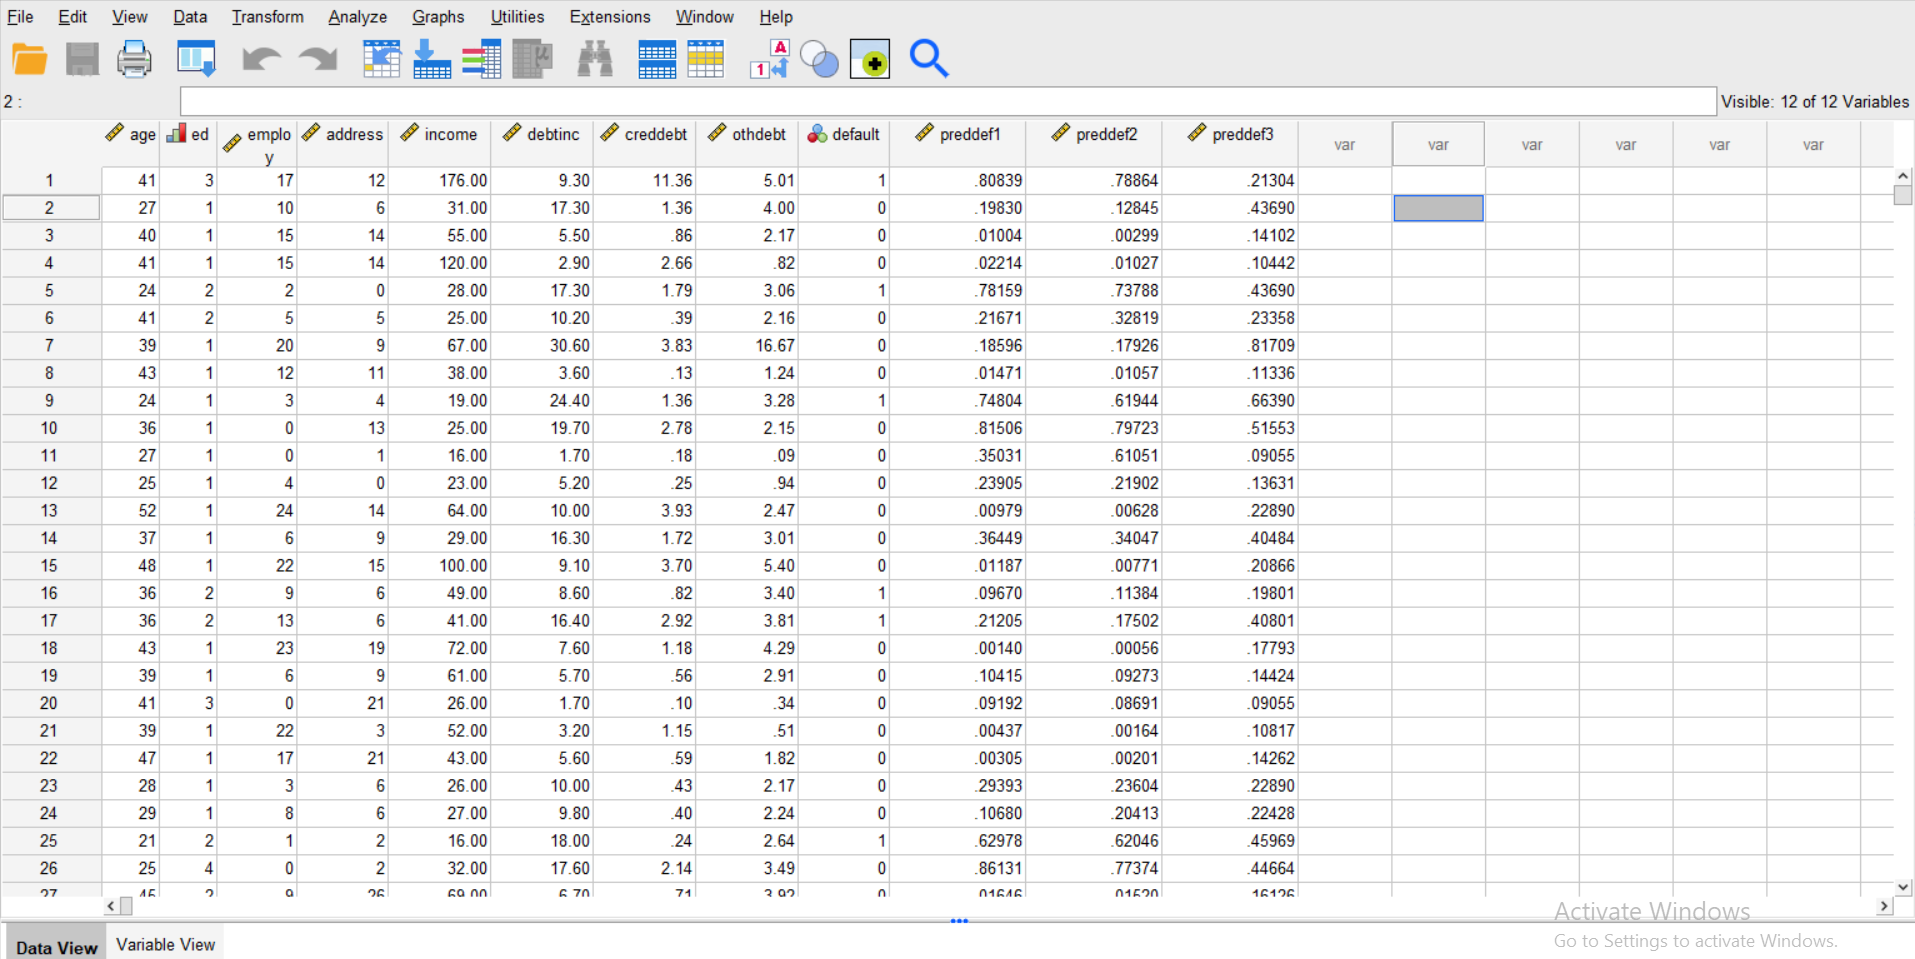Viewport: 1915px width, 959px height.
Task: Click othdebt cell showing 16.67
Action: 747,346
